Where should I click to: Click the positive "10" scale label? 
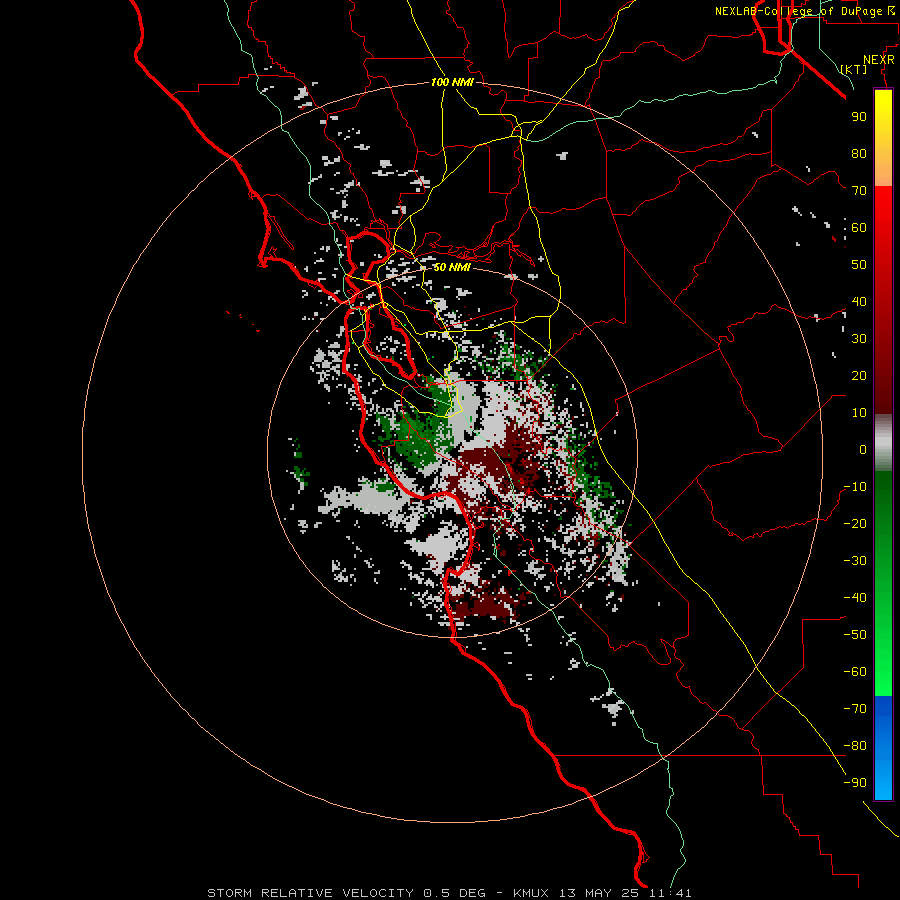point(859,413)
